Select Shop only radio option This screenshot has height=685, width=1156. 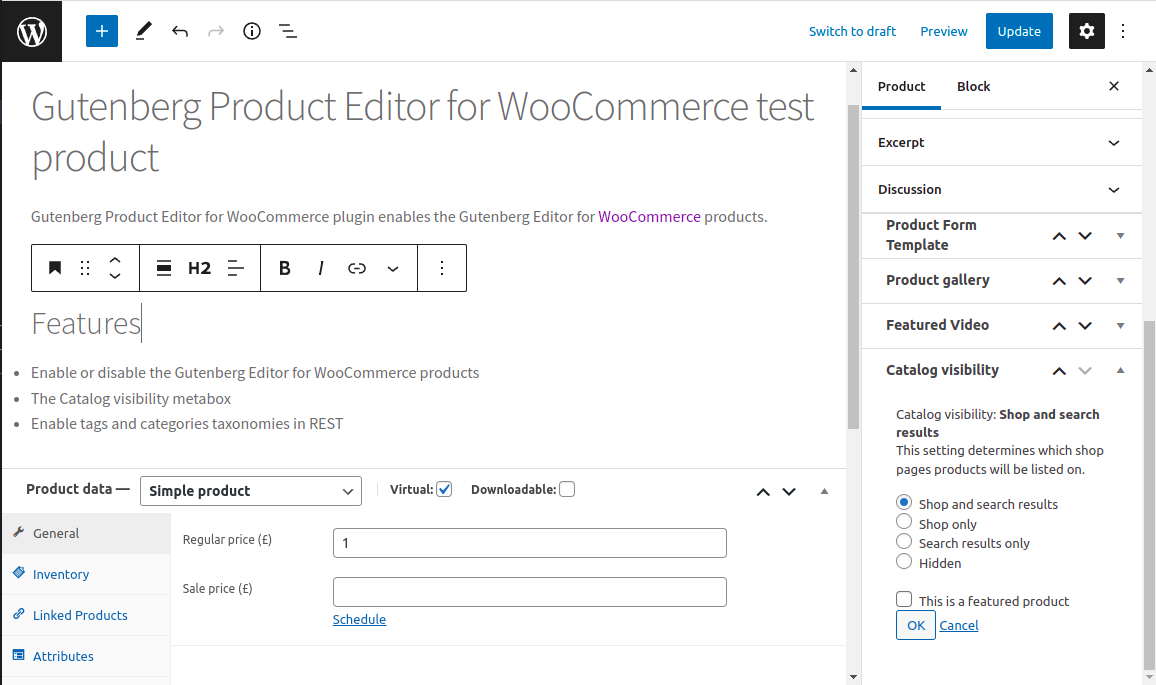[904, 521]
